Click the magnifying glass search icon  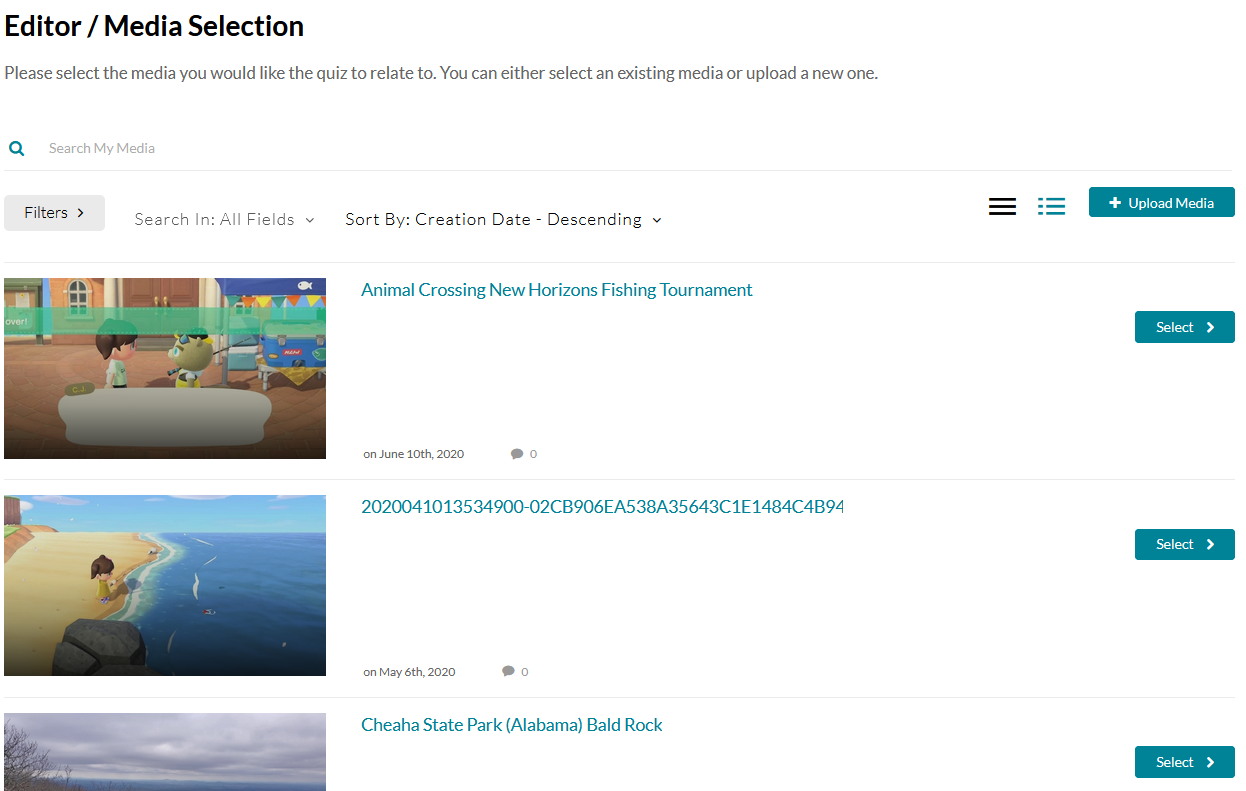pos(17,149)
